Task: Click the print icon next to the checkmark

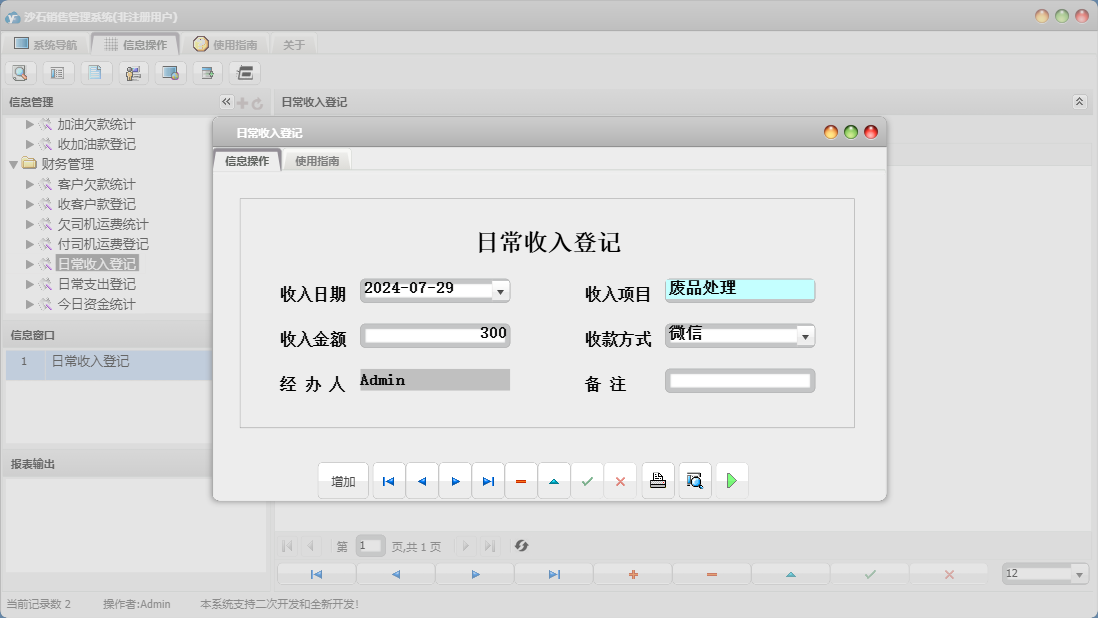Action: (657, 480)
